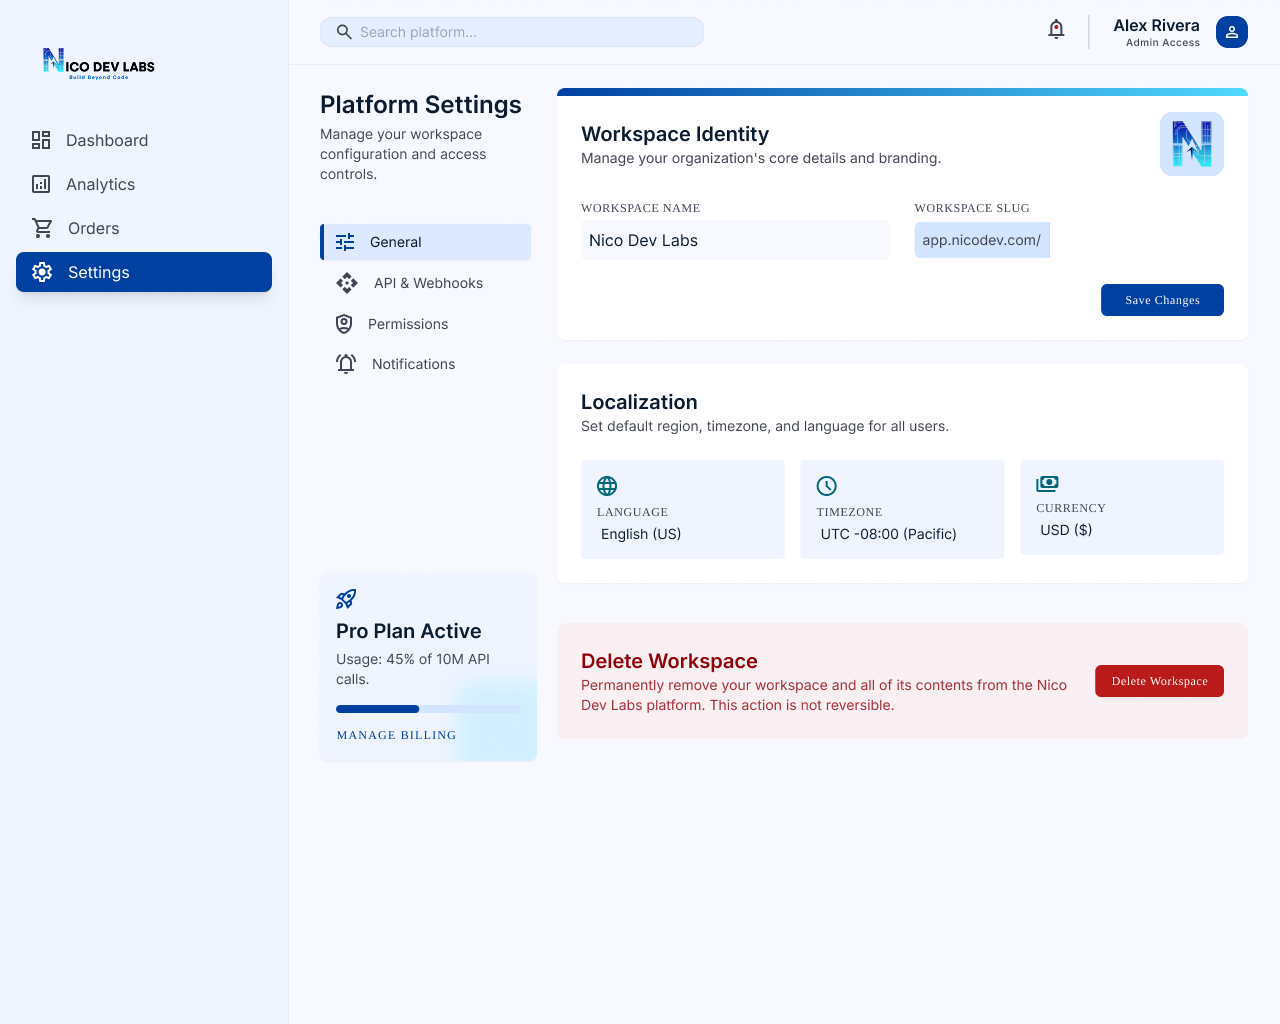This screenshot has width=1280, height=1024.
Task: Click the Pro Plan rocket icon
Action: [x=346, y=599]
